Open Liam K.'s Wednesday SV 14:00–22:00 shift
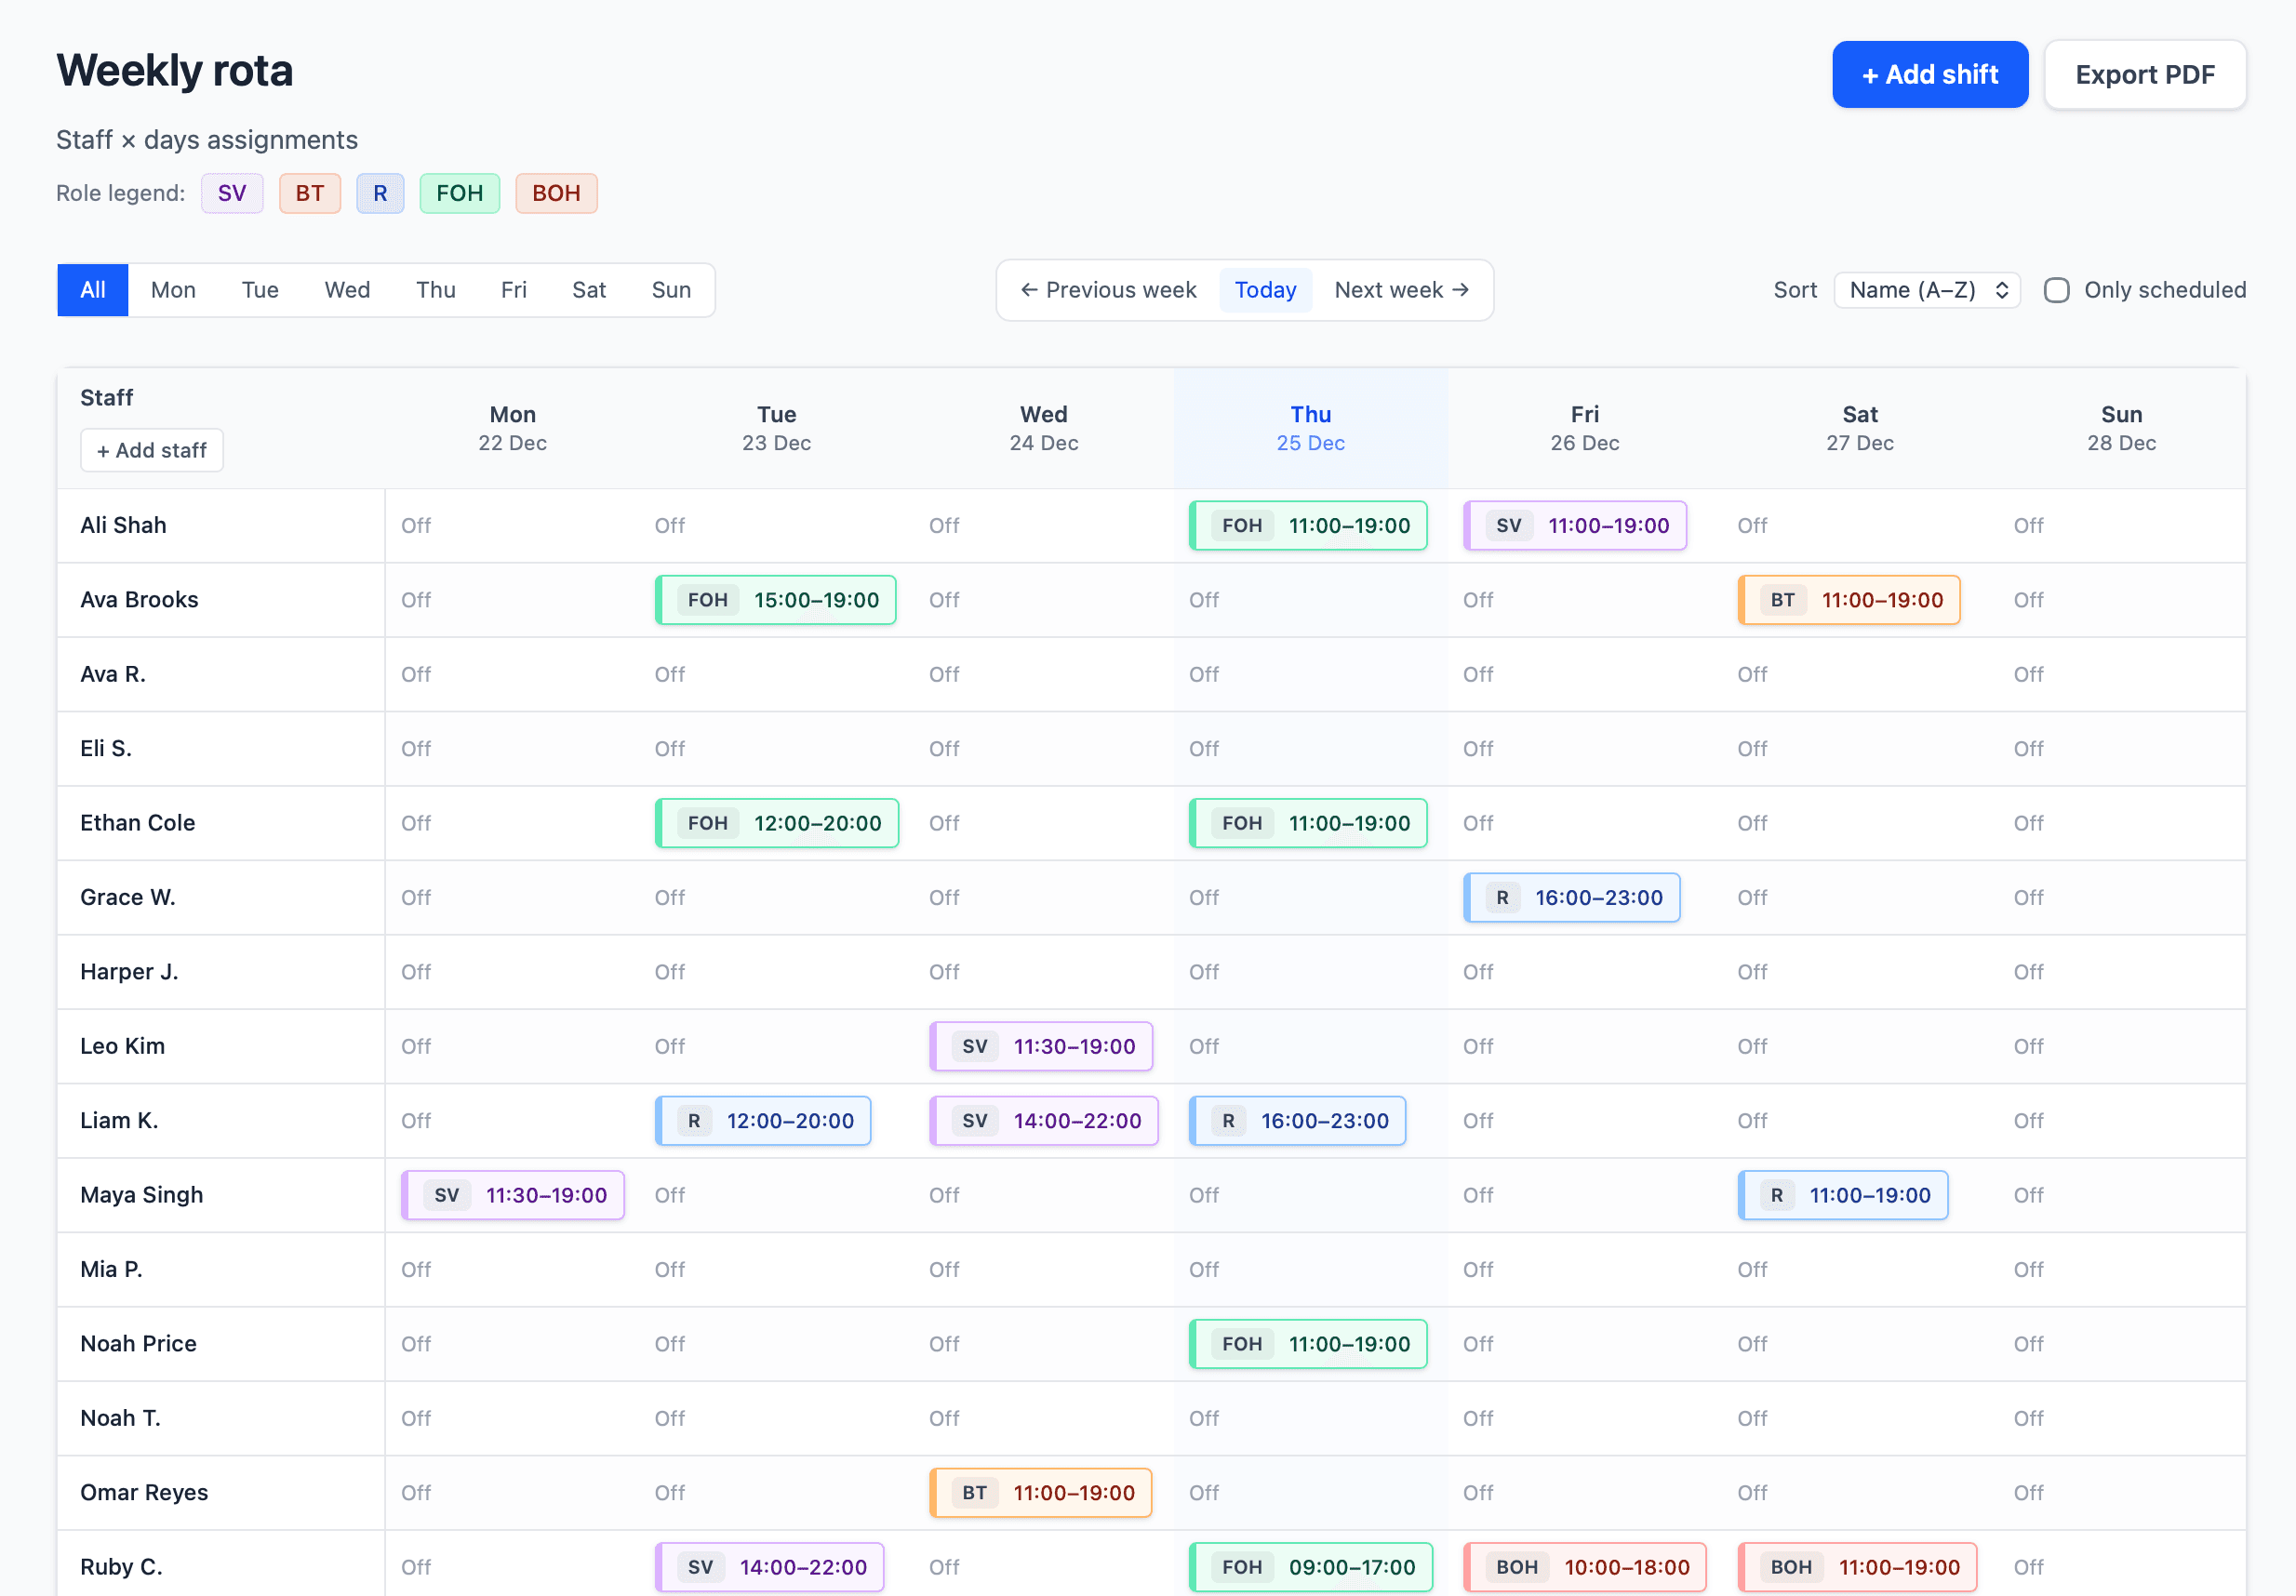The image size is (2296, 1596). (x=1044, y=1120)
